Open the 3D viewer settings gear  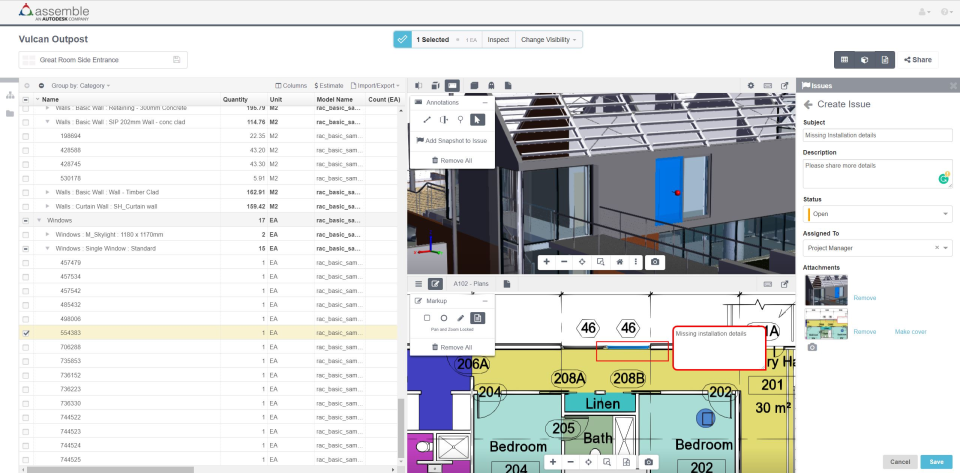point(751,86)
